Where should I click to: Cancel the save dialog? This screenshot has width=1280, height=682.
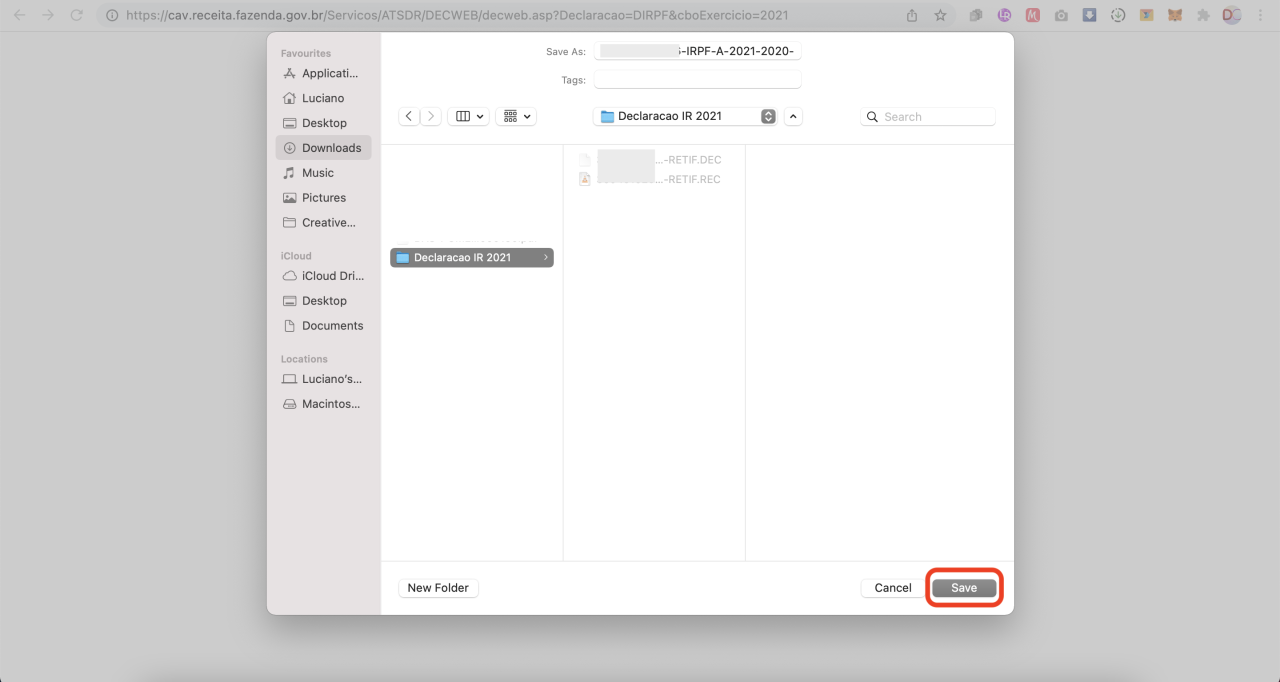pyautogui.click(x=892, y=588)
